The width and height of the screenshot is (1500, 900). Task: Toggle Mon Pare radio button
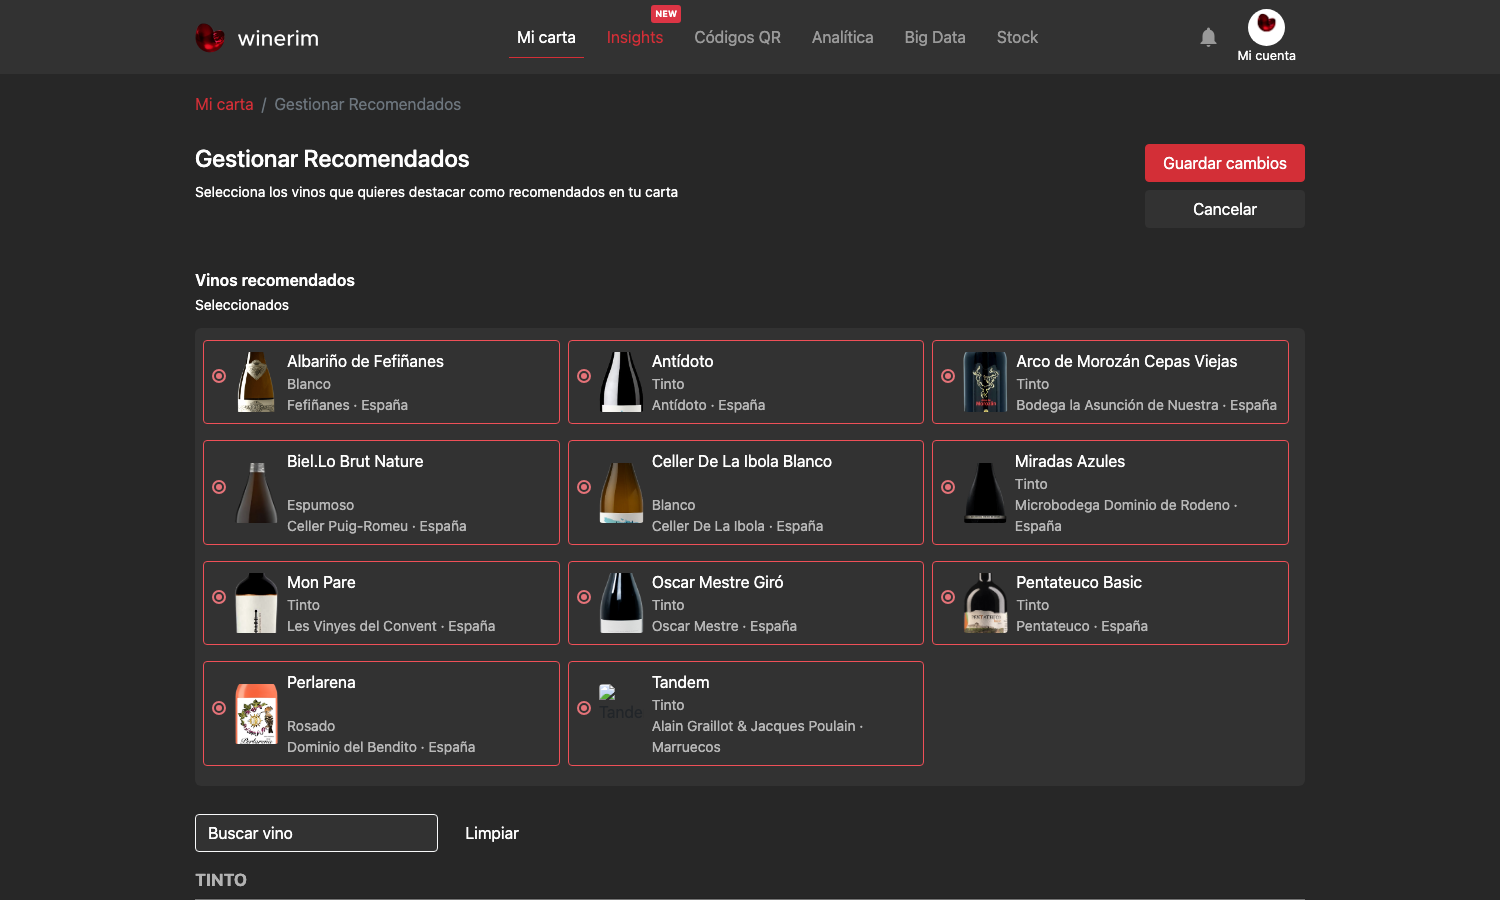tap(219, 597)
